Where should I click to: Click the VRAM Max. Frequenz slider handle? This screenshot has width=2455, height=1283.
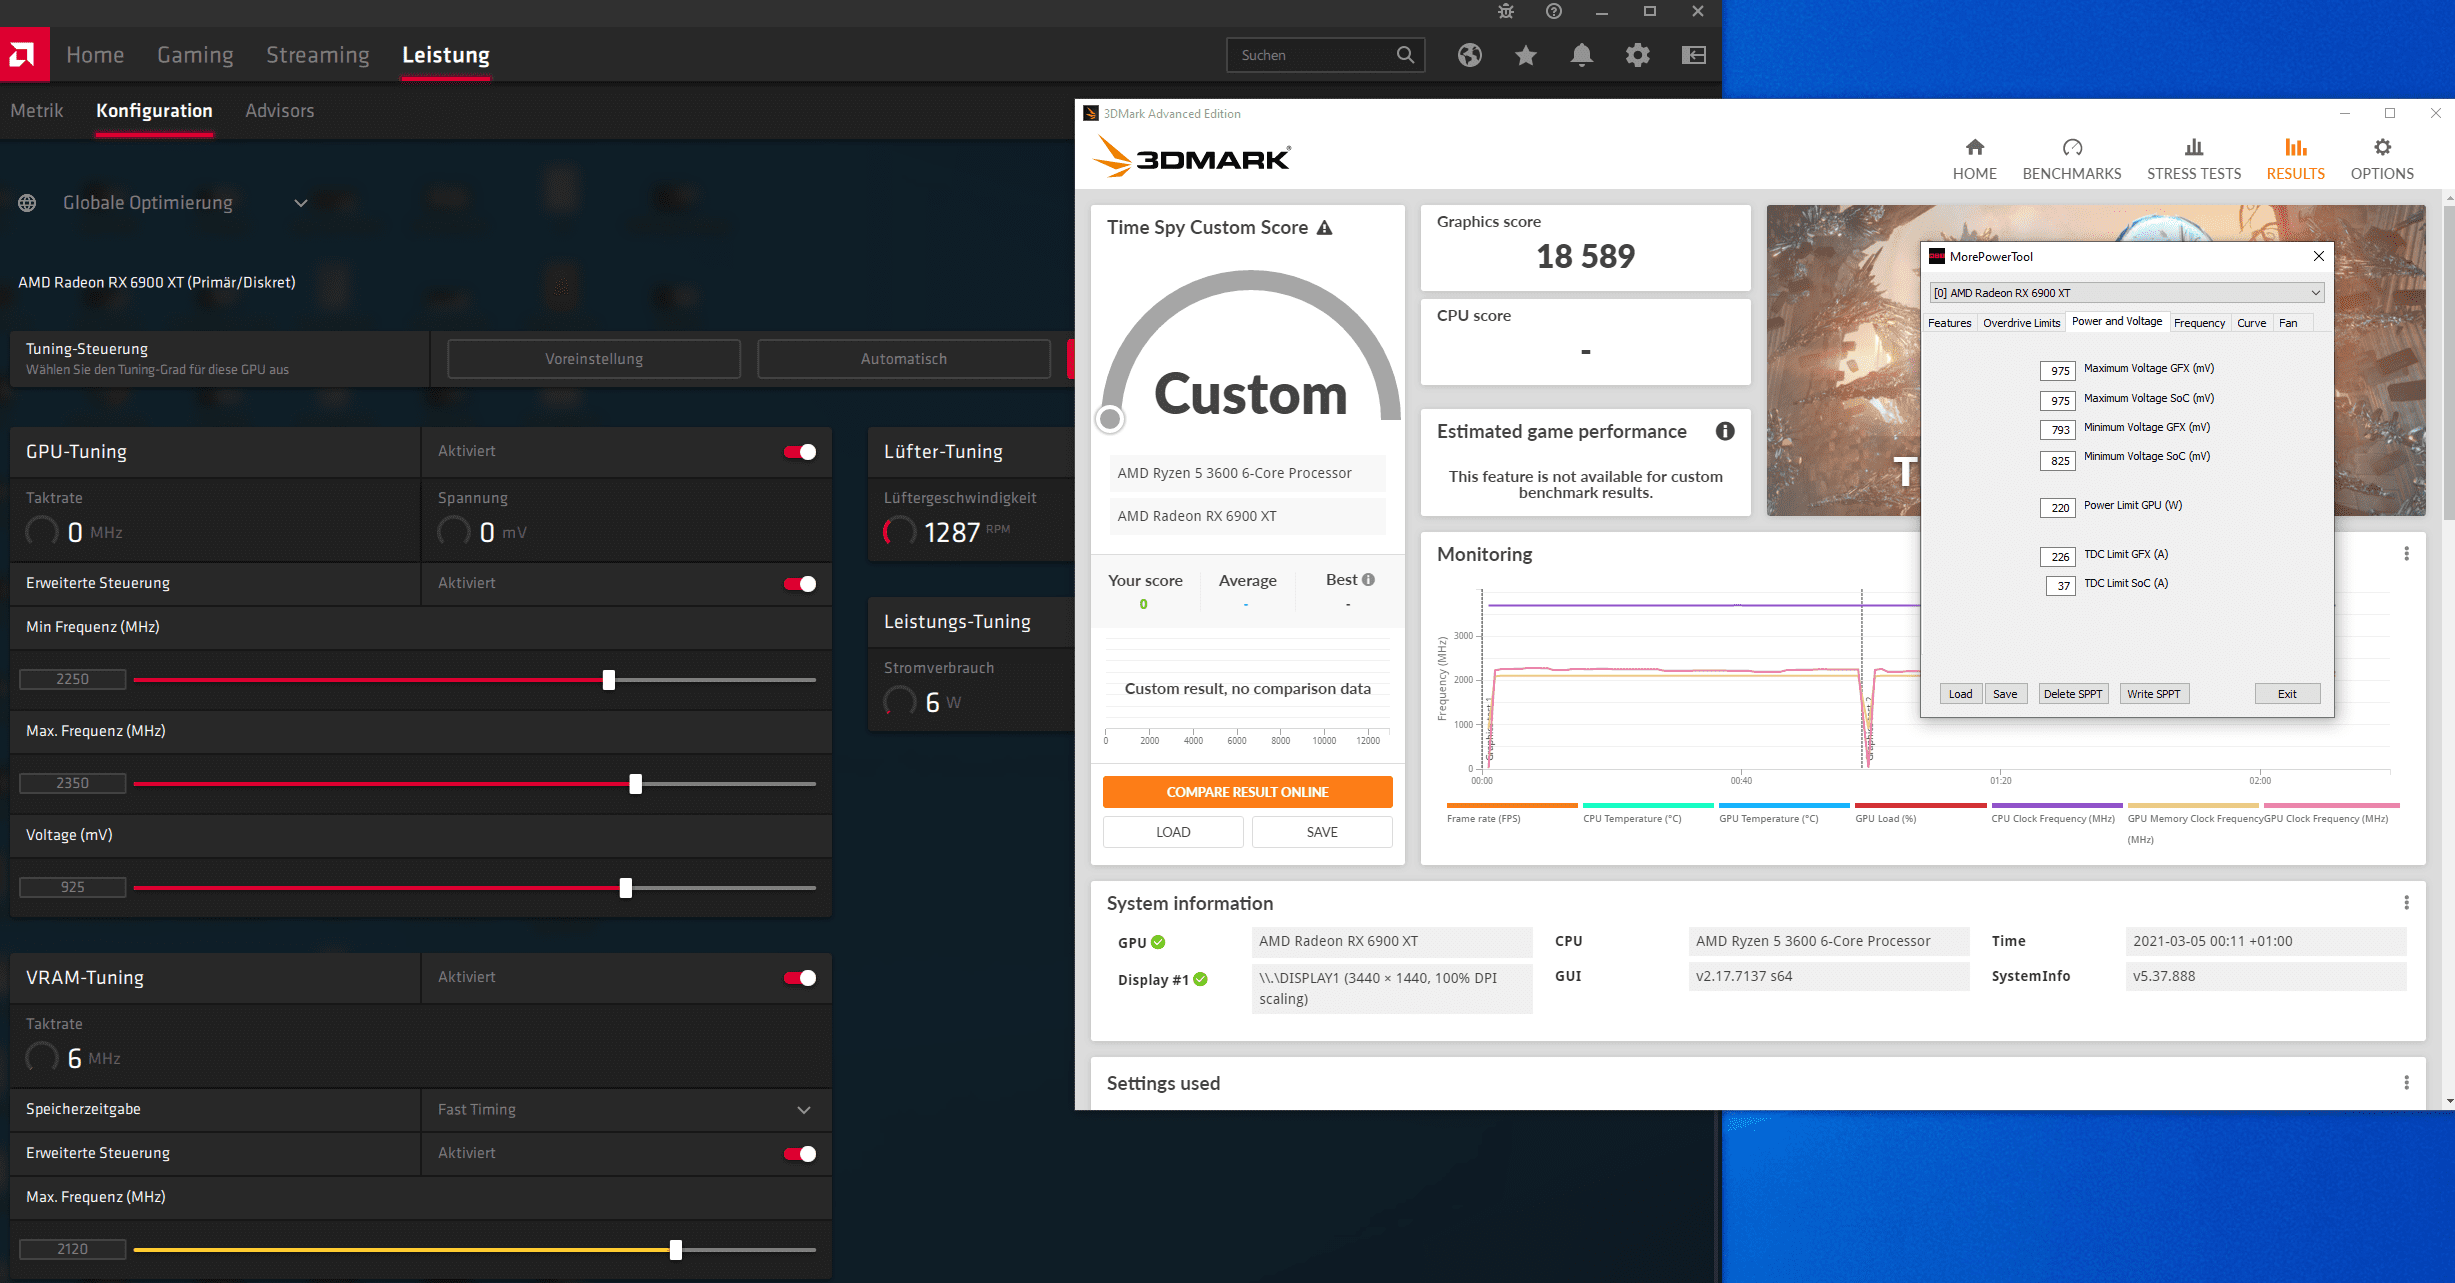pos(676,1250)
